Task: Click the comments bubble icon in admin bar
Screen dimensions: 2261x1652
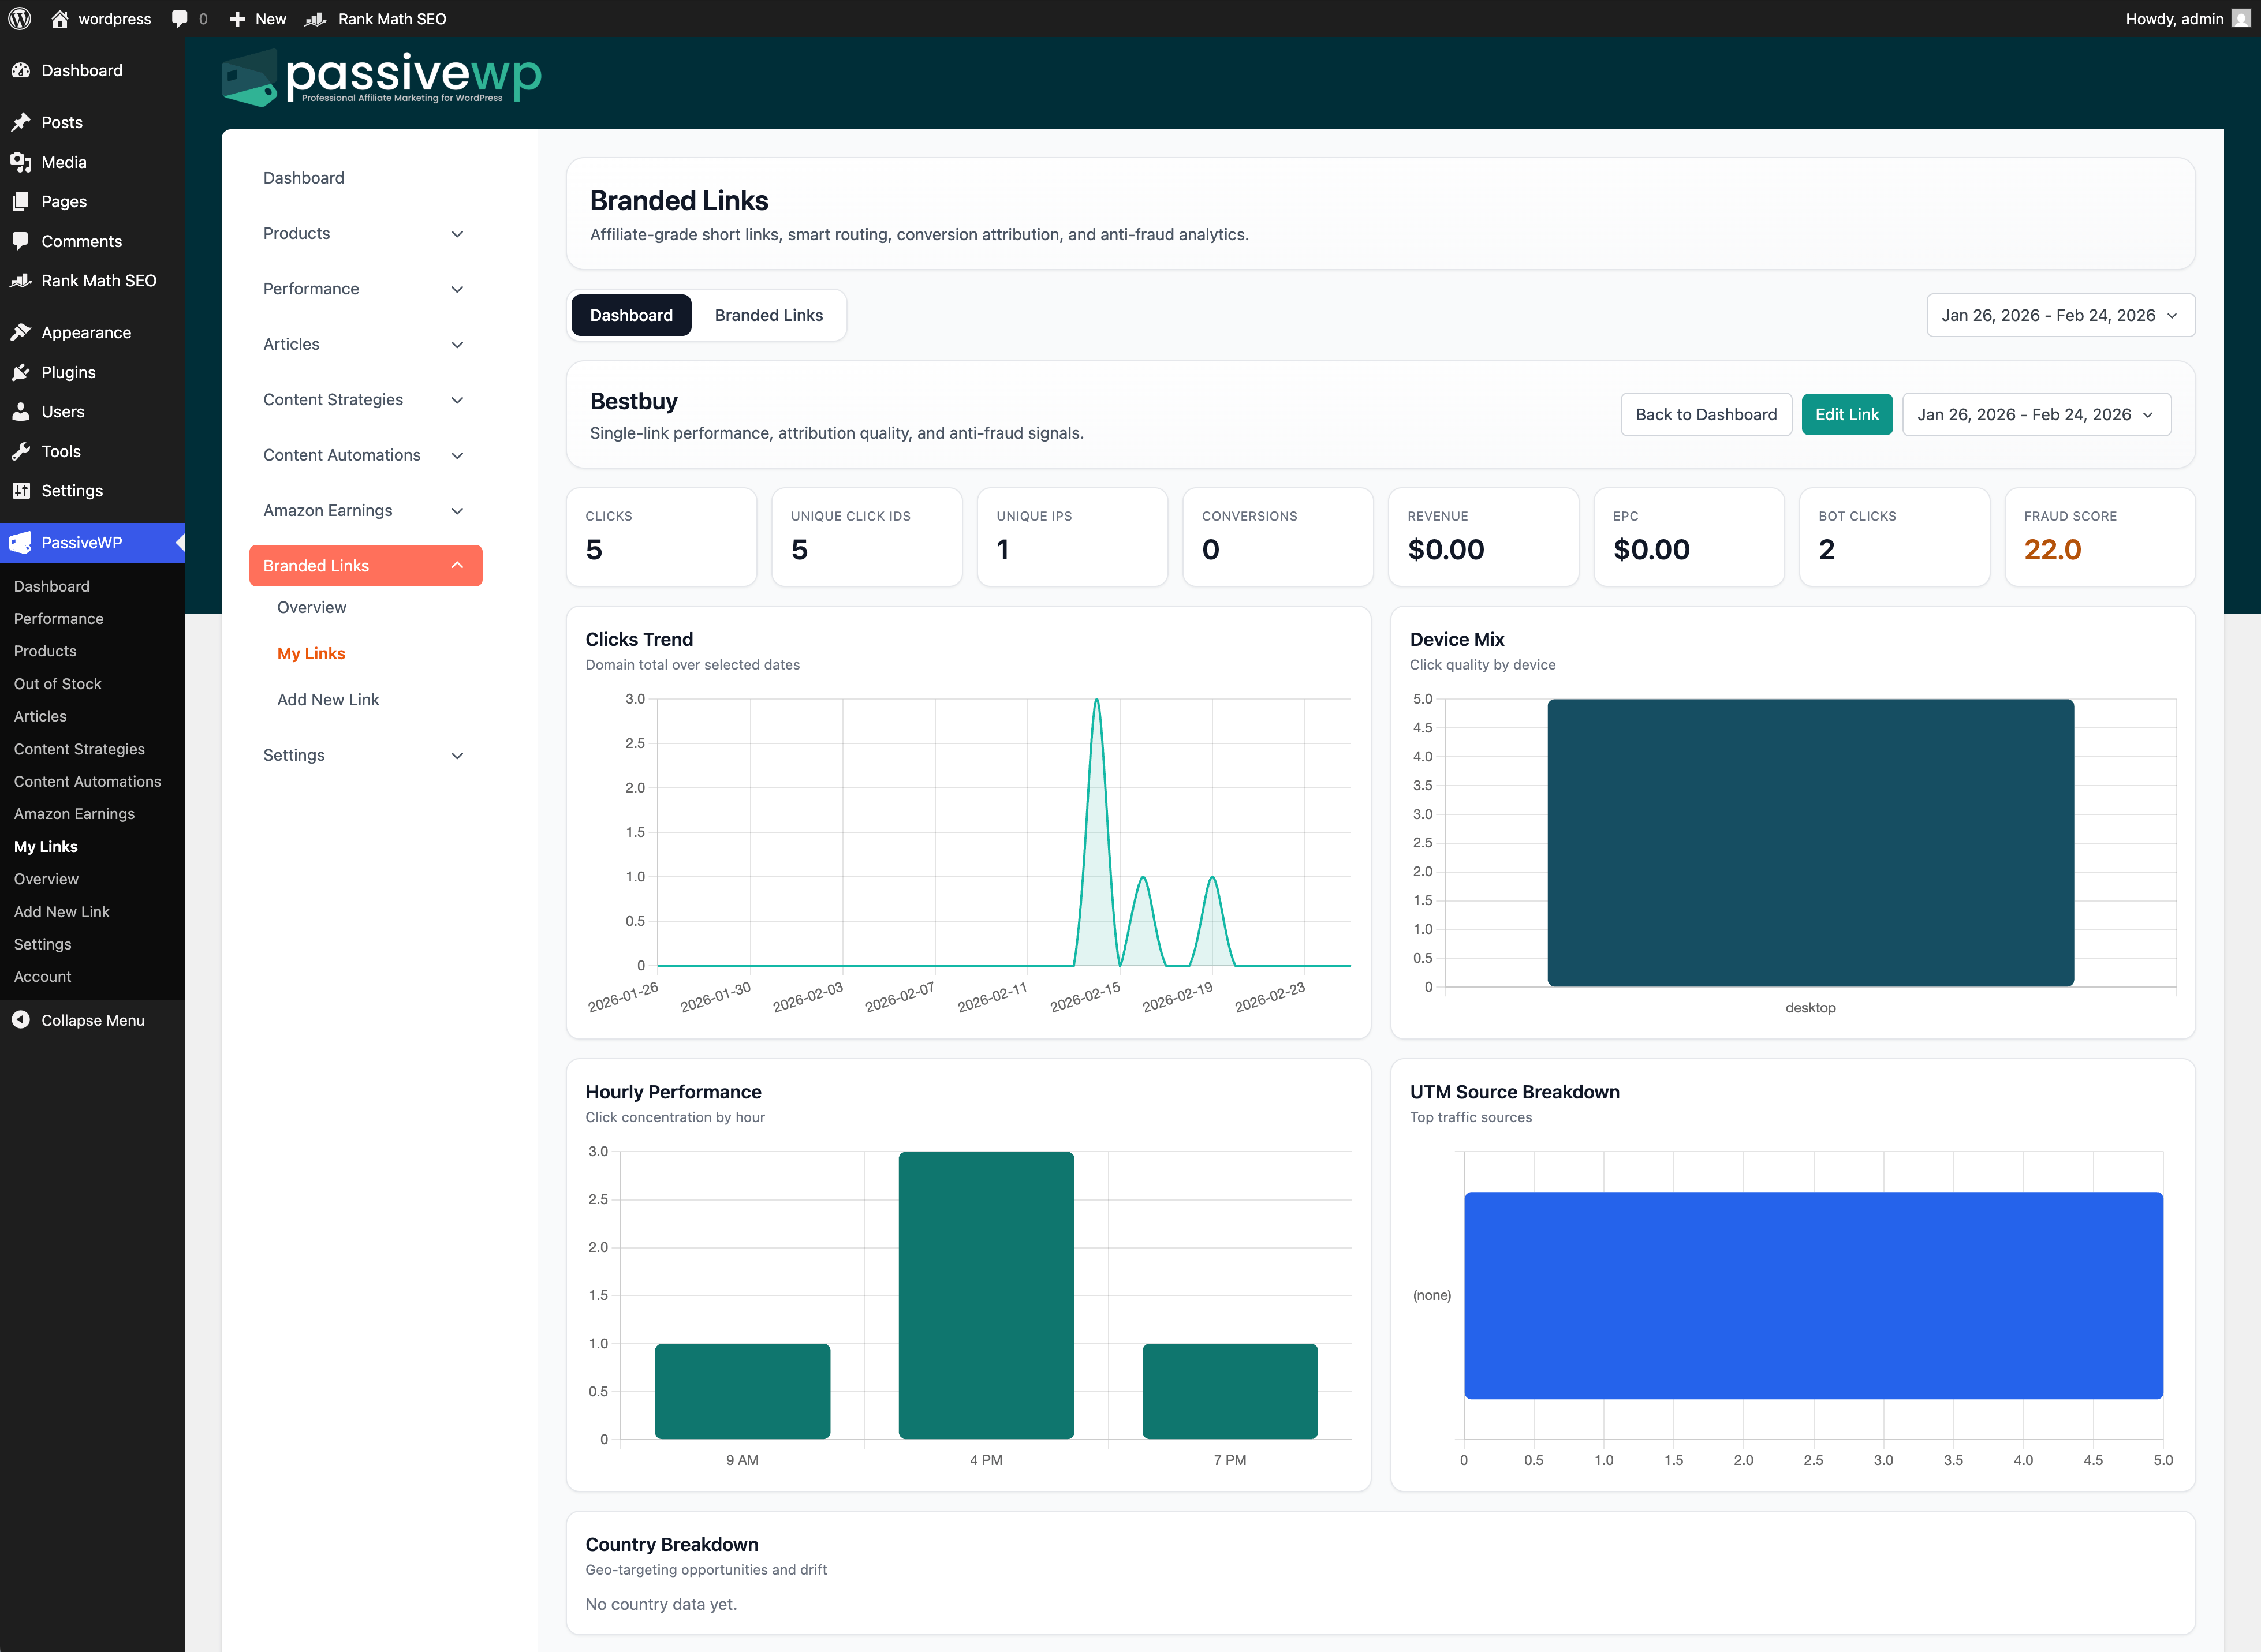Action: (180, 18)
